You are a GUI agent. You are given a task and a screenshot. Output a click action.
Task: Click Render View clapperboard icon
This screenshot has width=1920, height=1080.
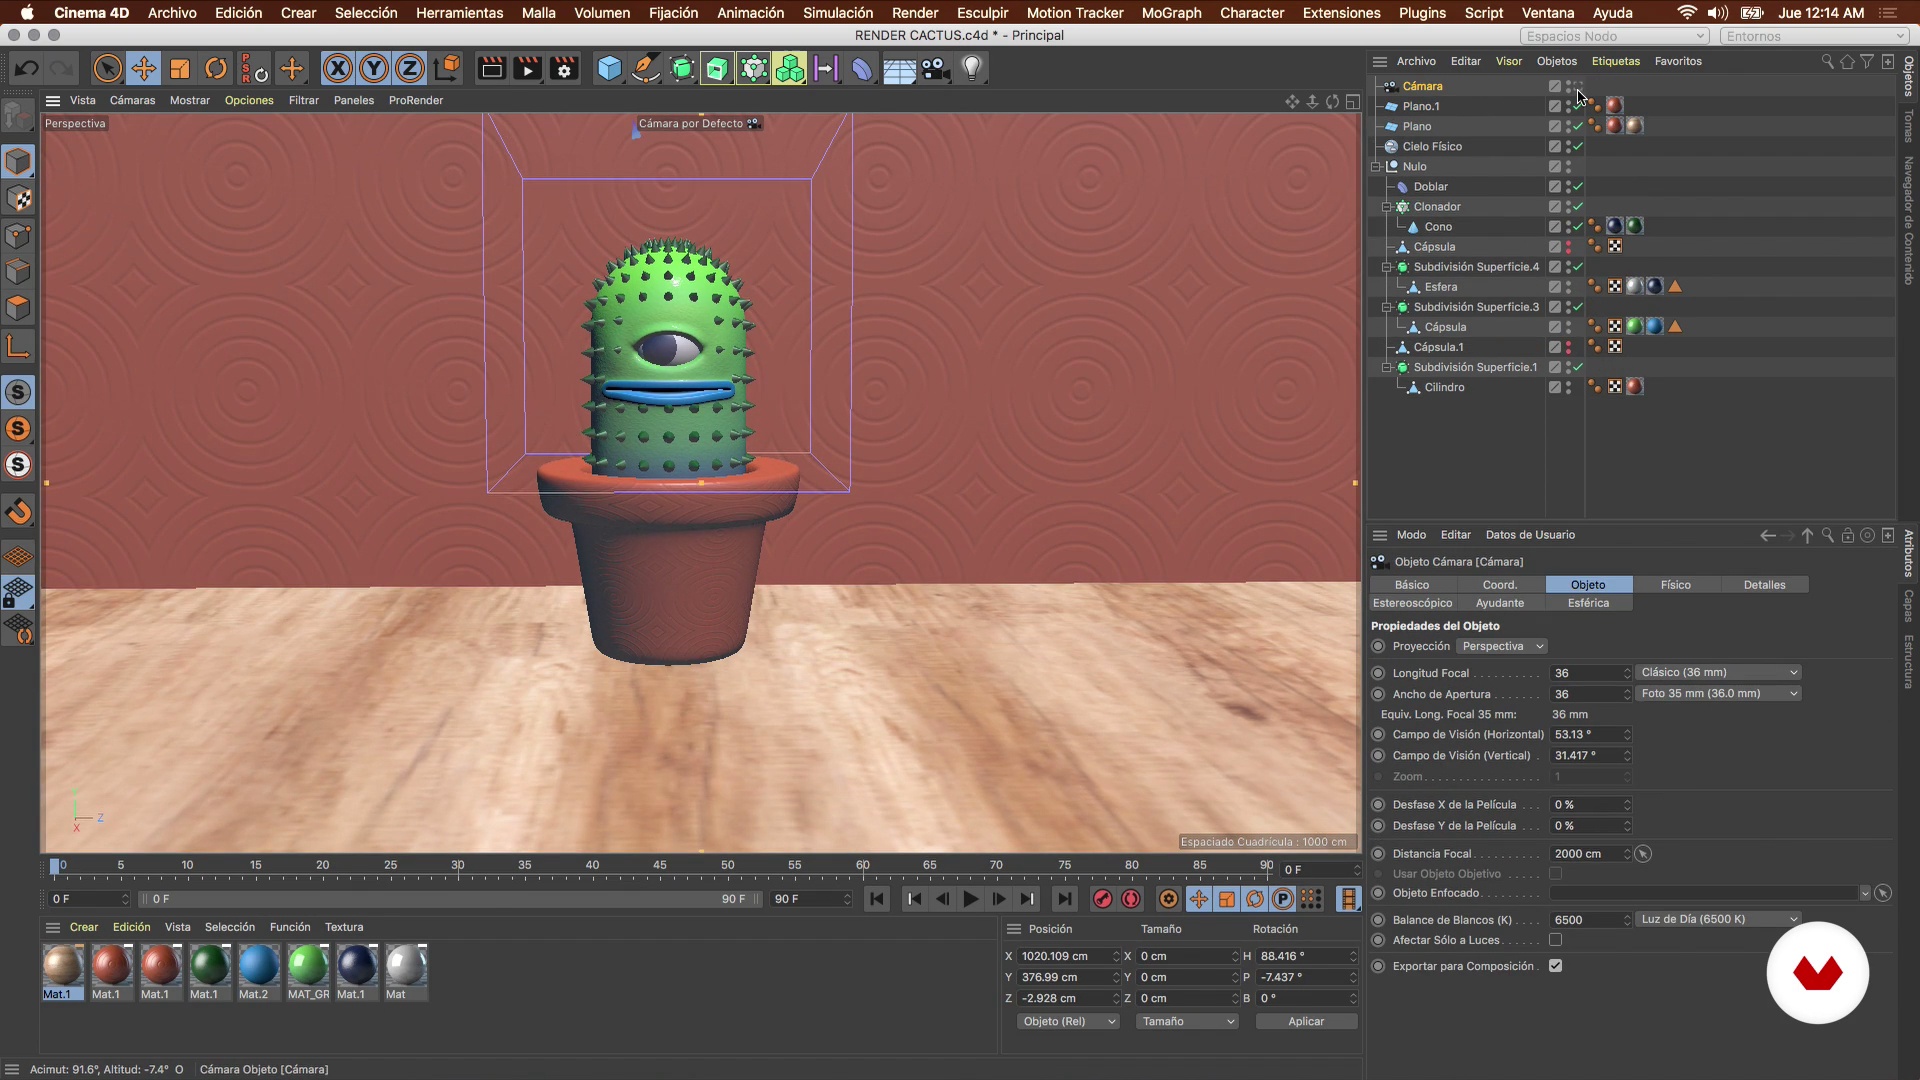click(491, 69)
